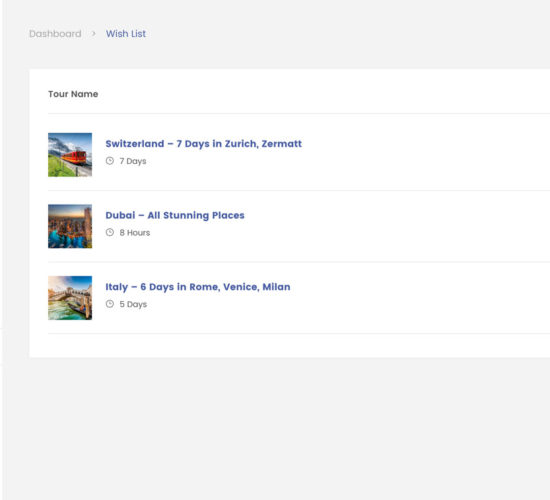This screenshot has height=500, width=550.
Task: Select the Wish List breadcrumb
Action: point(126,34)
